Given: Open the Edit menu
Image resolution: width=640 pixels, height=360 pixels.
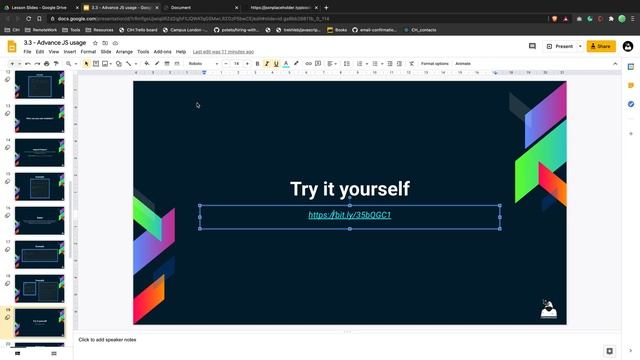Looking at the screenshot, I should pos(40,52).
